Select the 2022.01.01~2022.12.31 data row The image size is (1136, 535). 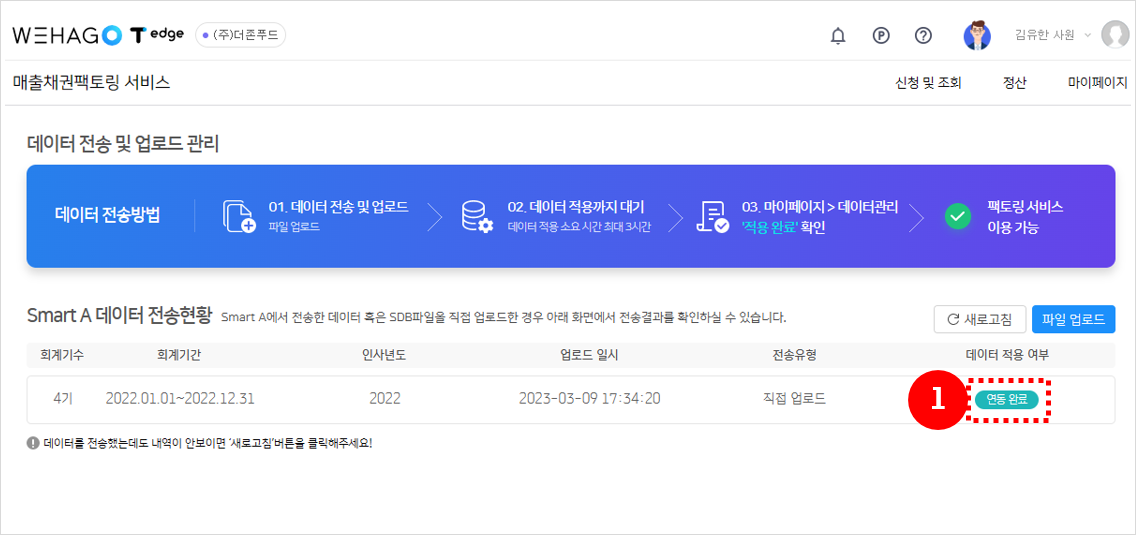pyautogui.click(x=180, y=399)
